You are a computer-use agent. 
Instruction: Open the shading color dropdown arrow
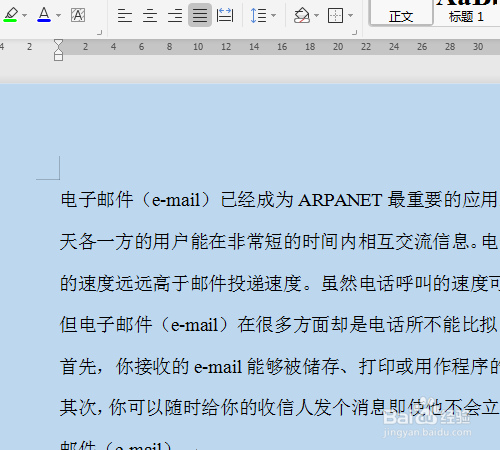[x=317, y=15]
